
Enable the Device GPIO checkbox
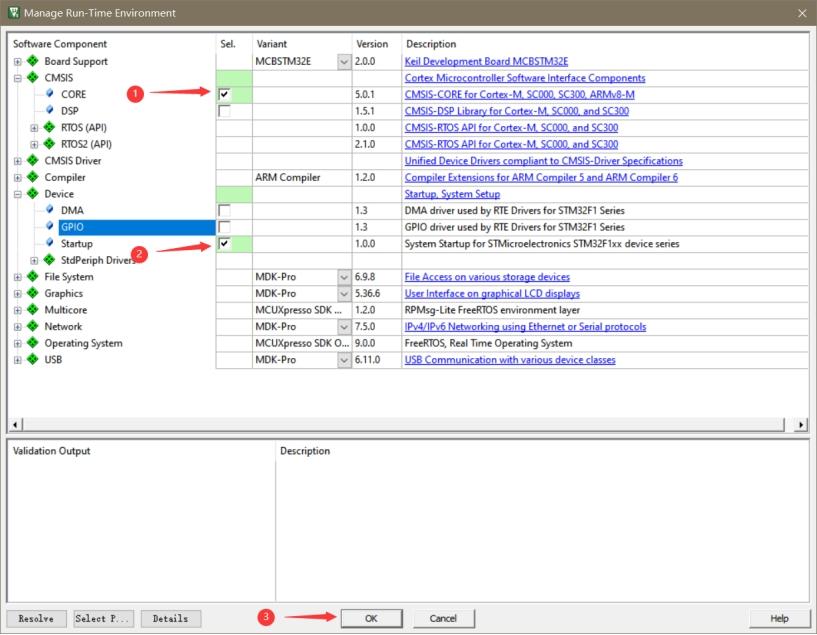click(x=225, y=227)
